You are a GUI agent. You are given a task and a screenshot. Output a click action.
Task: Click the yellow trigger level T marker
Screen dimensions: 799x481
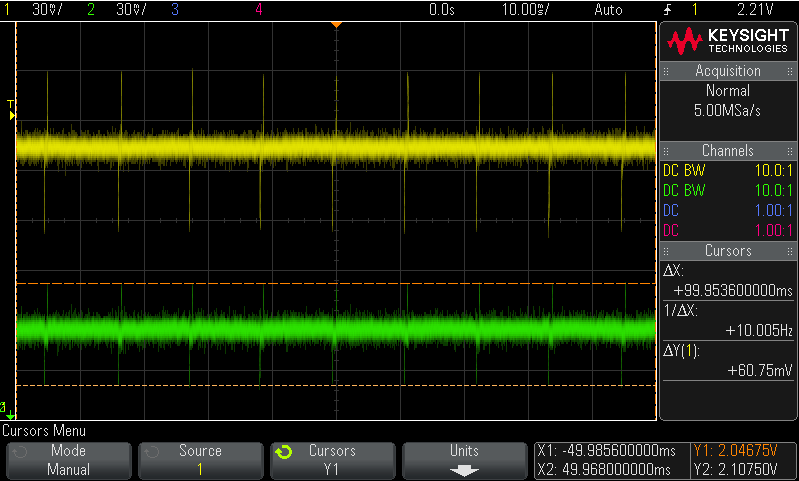(x=11, y=110)
